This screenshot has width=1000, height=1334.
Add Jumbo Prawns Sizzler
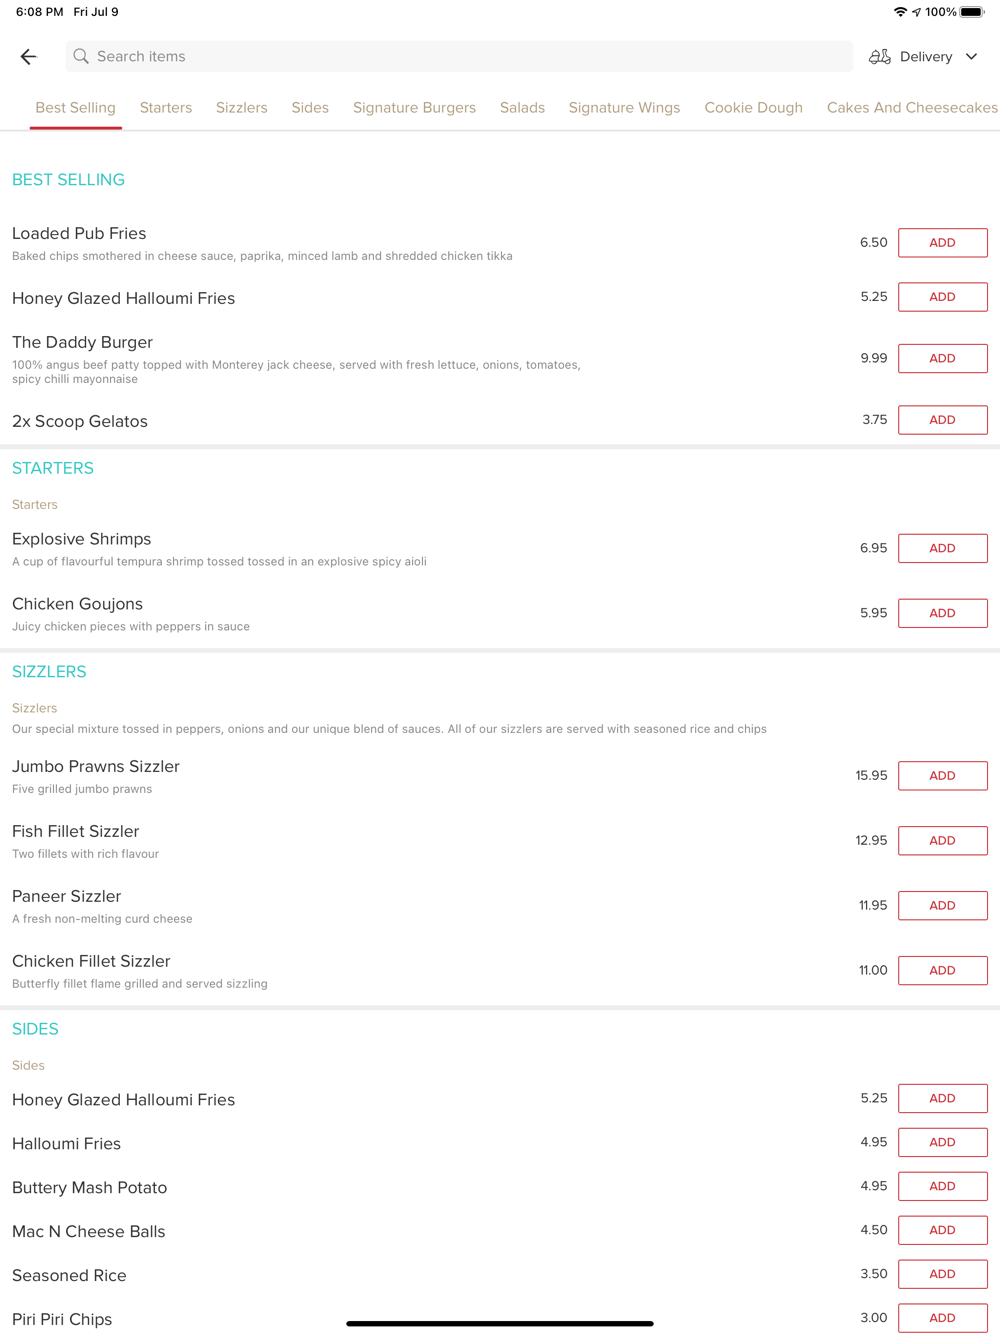(x=942, y=776)
